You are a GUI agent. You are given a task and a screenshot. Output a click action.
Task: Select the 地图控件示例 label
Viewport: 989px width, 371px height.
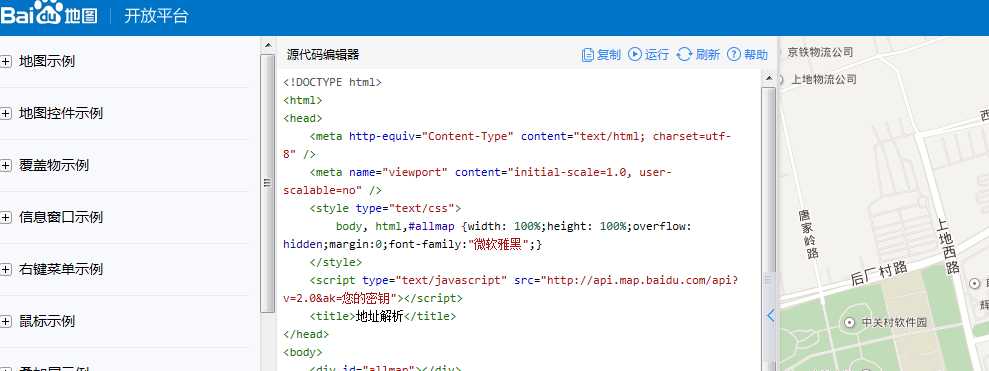pyautogui.click(x=61, y=114)
